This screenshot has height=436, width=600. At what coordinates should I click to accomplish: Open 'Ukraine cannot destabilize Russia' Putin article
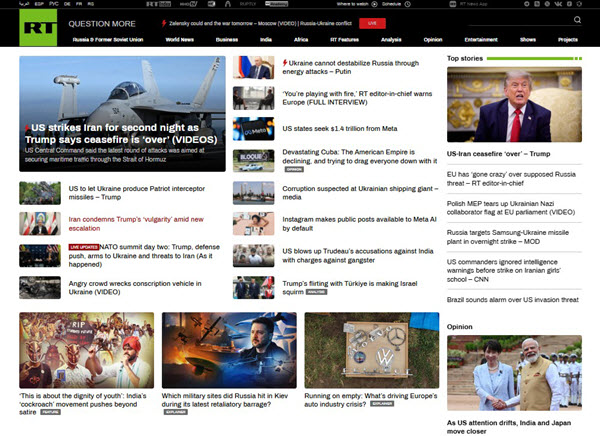click(x=351, y=67)
